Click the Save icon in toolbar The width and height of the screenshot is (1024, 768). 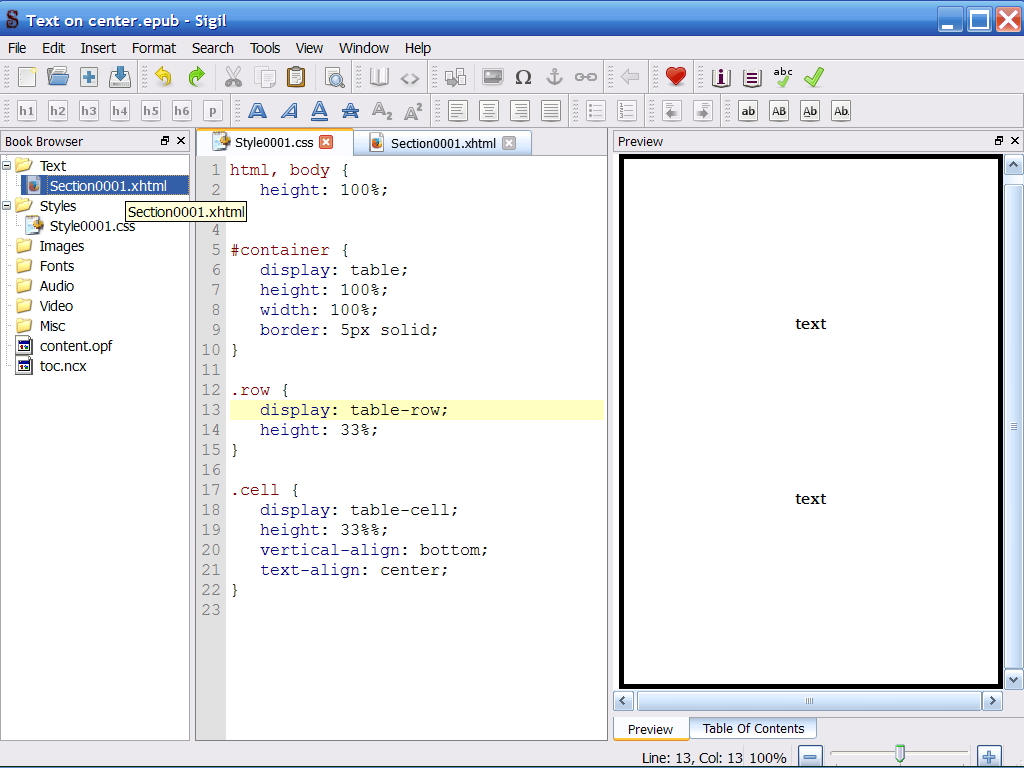(x=120, y=77)
